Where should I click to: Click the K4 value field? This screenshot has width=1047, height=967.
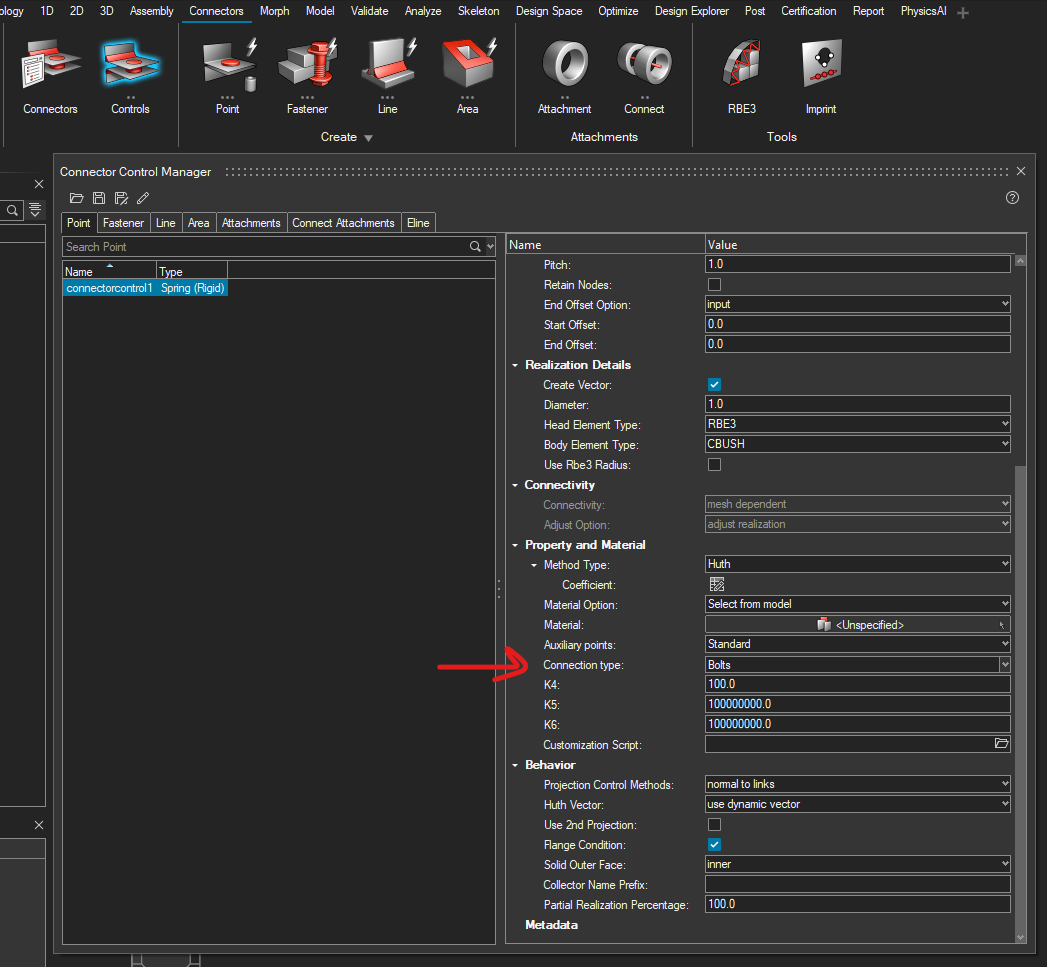click(x=857, y=684)
